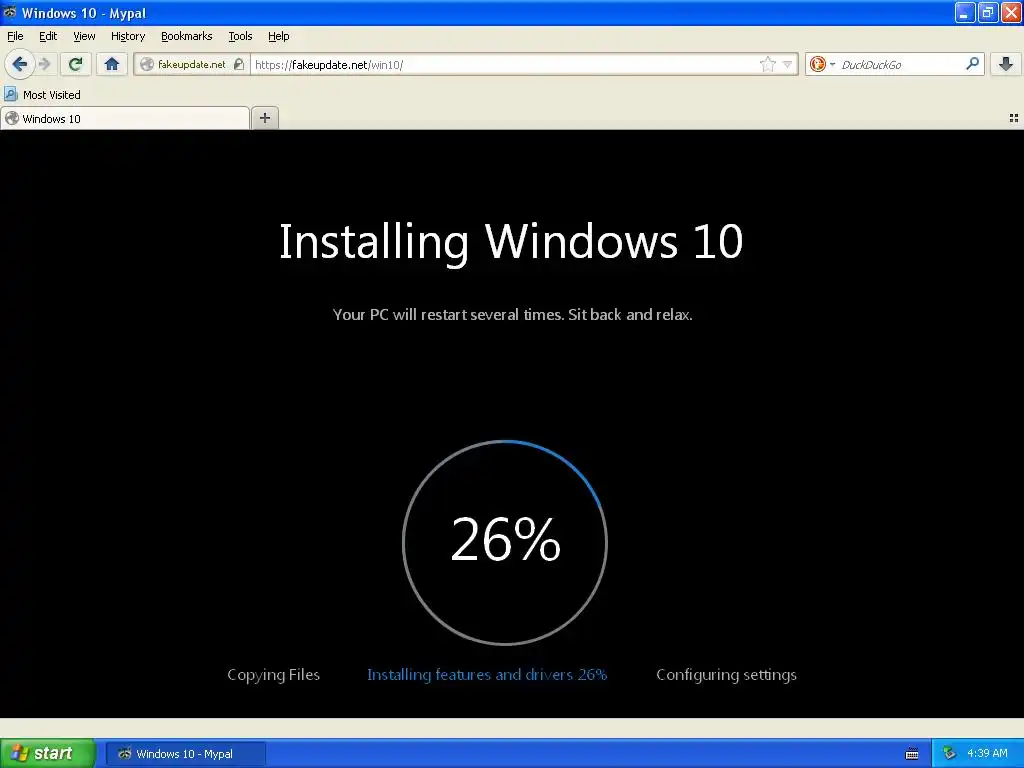Click the keyboard icon in the taskbar
The width and height of the screenshot is (1024, 768).
pos(912,754)
